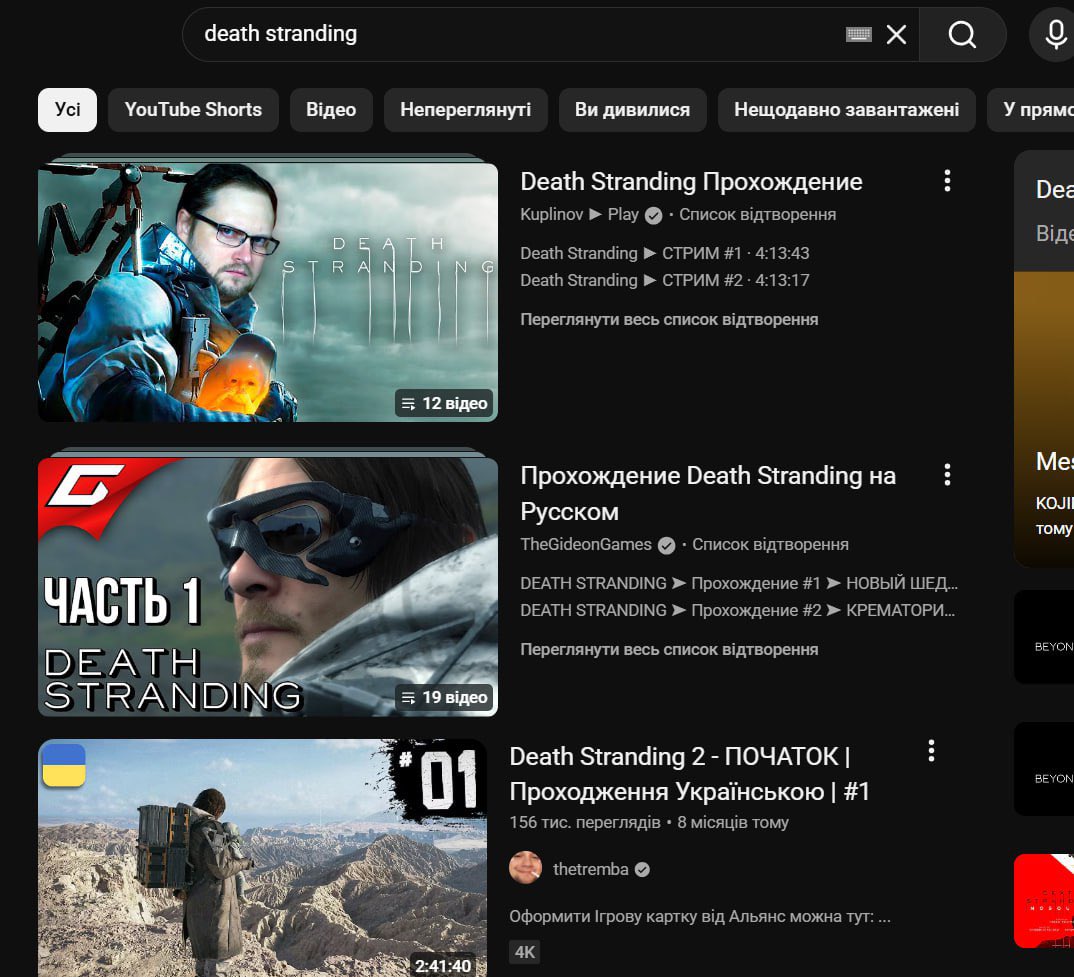Open more options for TheGideonGames playlist
The image size is (1074, 977).
coord(947,475)
